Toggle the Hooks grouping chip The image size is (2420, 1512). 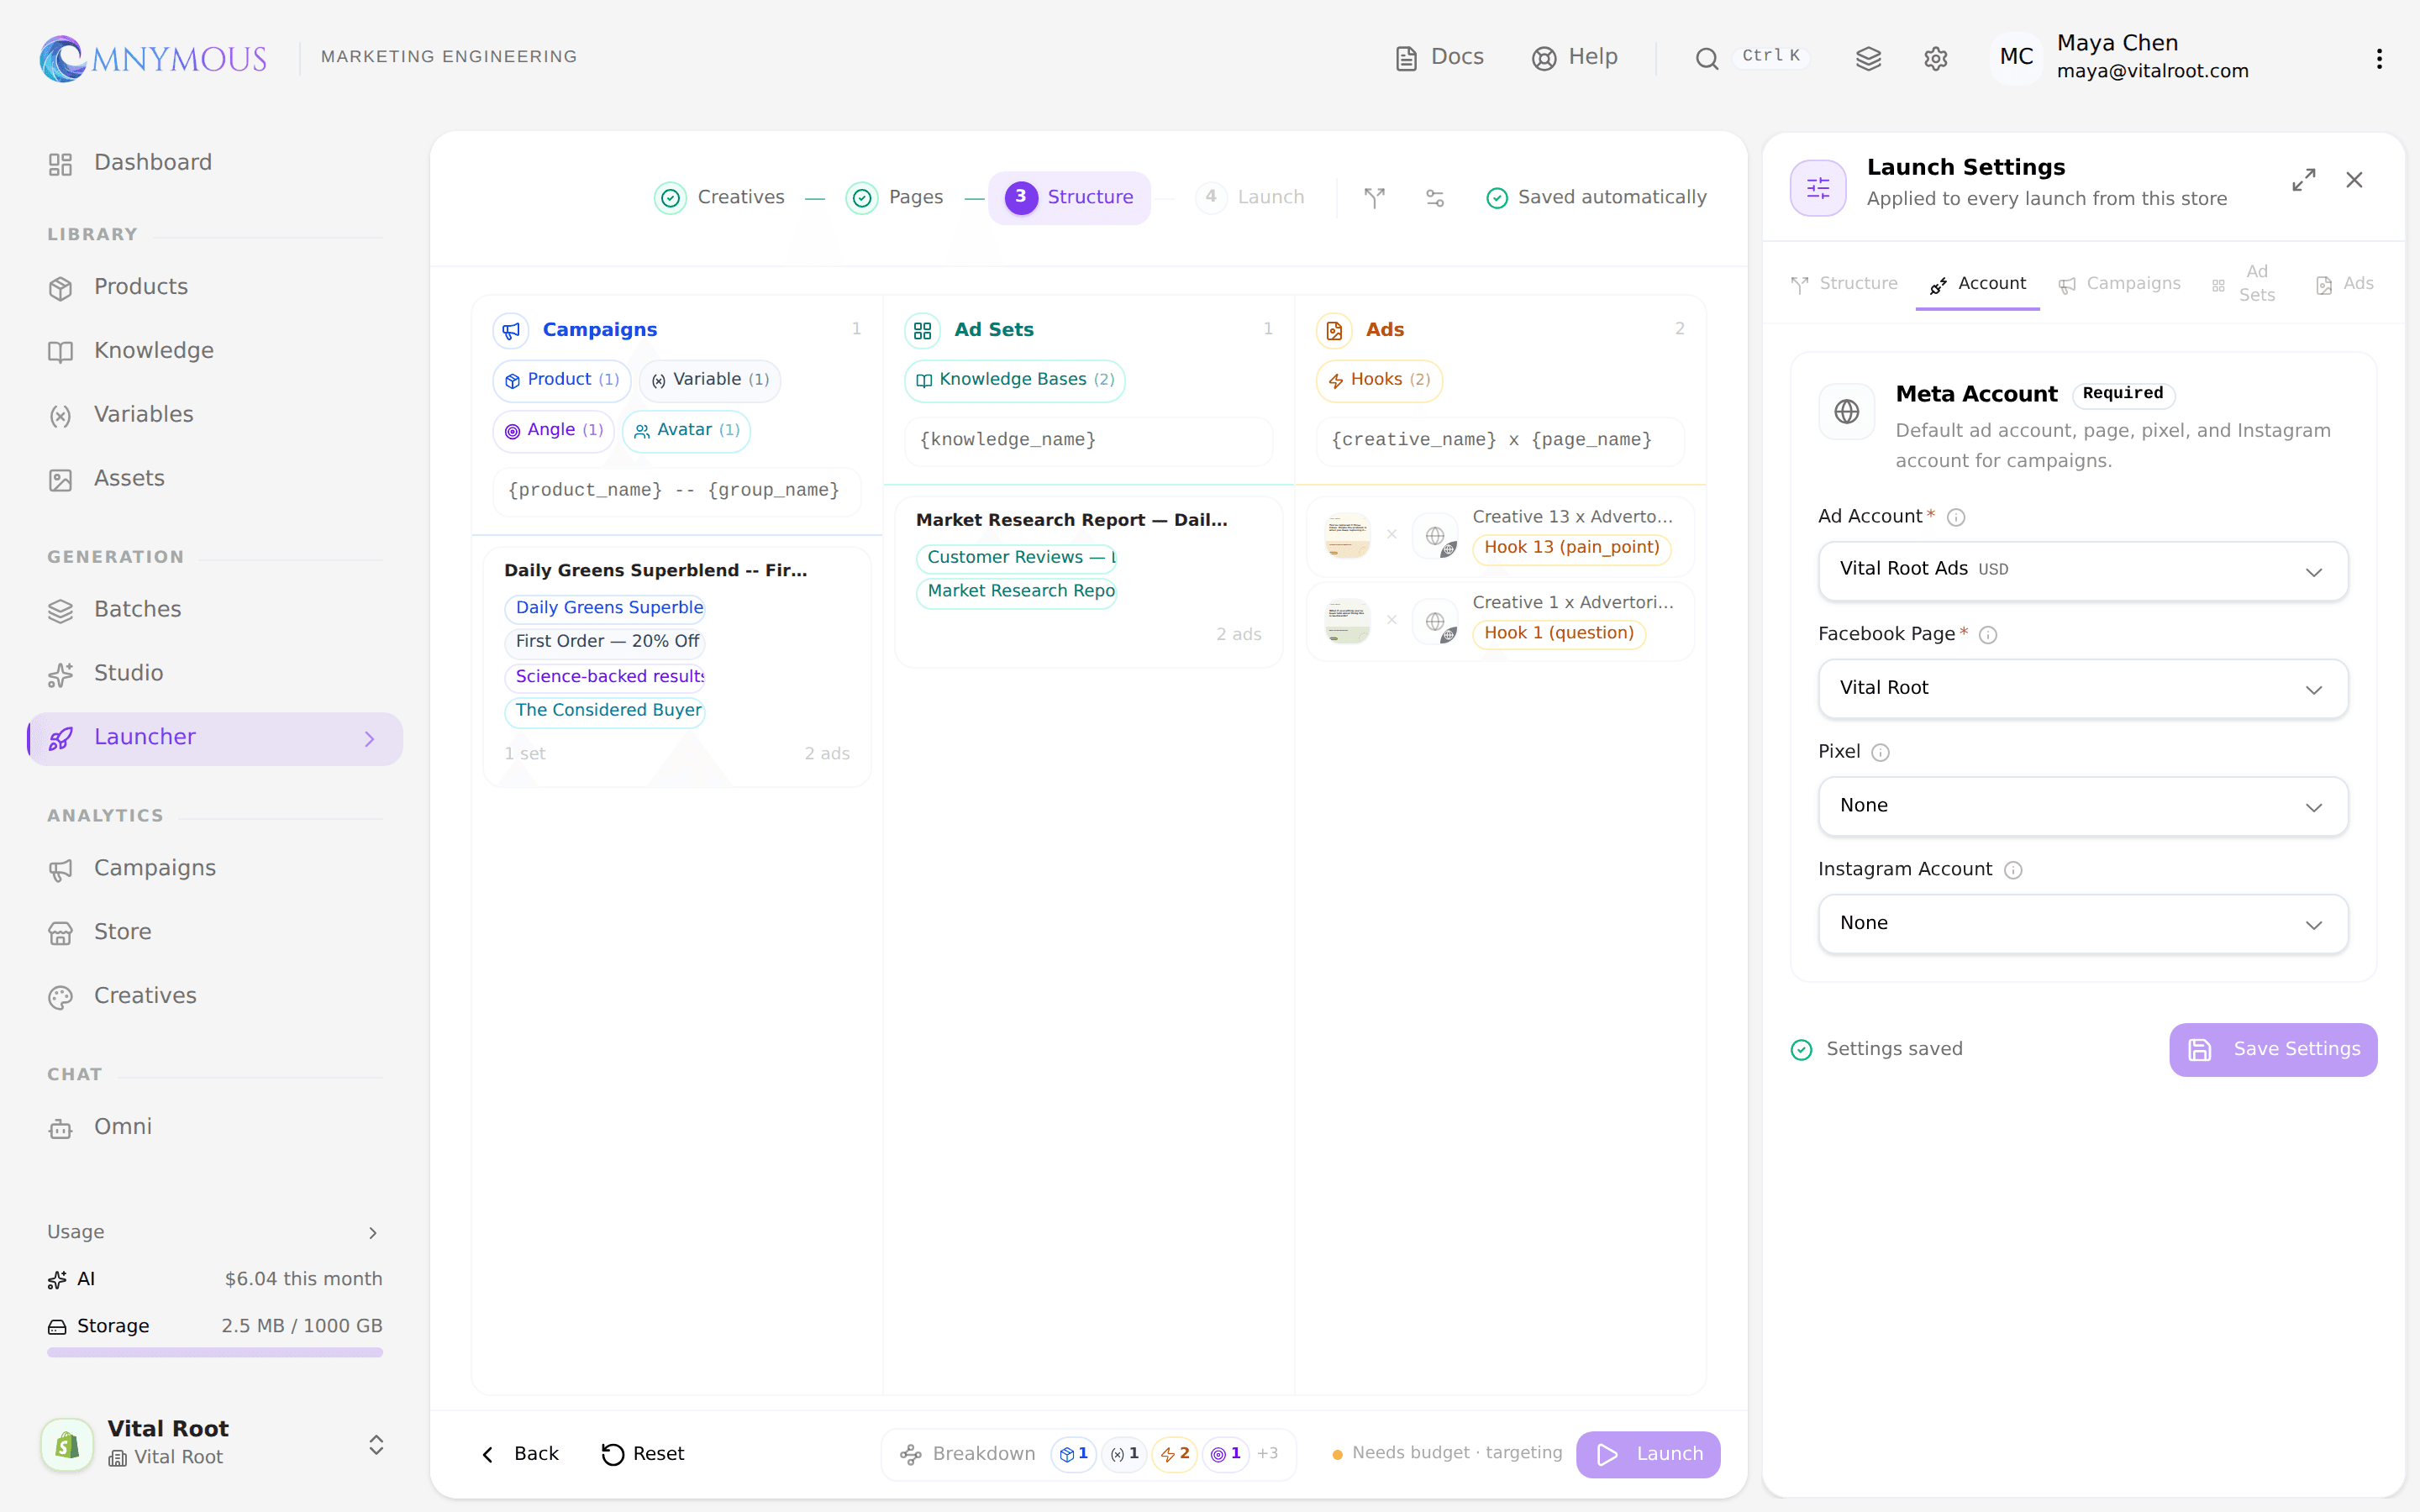(1379, 380)
